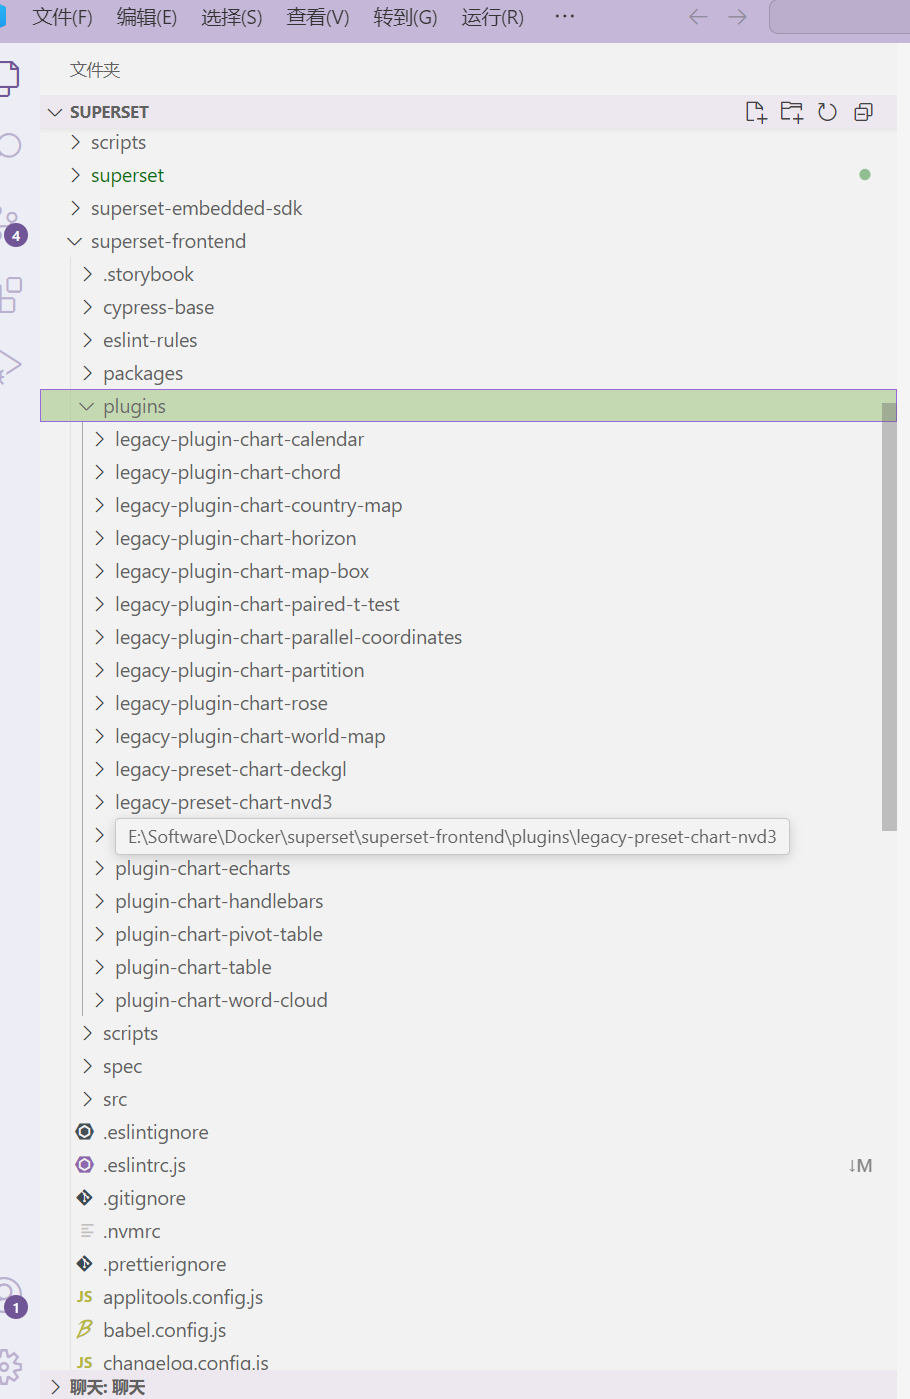Refresh the explorer file tree
Screen dimensions: 910x1399
click(827, 112)
